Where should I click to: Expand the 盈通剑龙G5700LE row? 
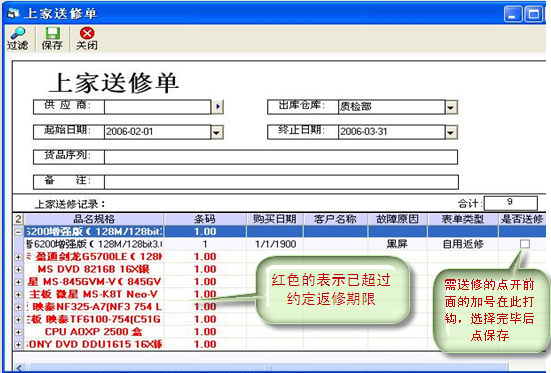click(18, 257)
